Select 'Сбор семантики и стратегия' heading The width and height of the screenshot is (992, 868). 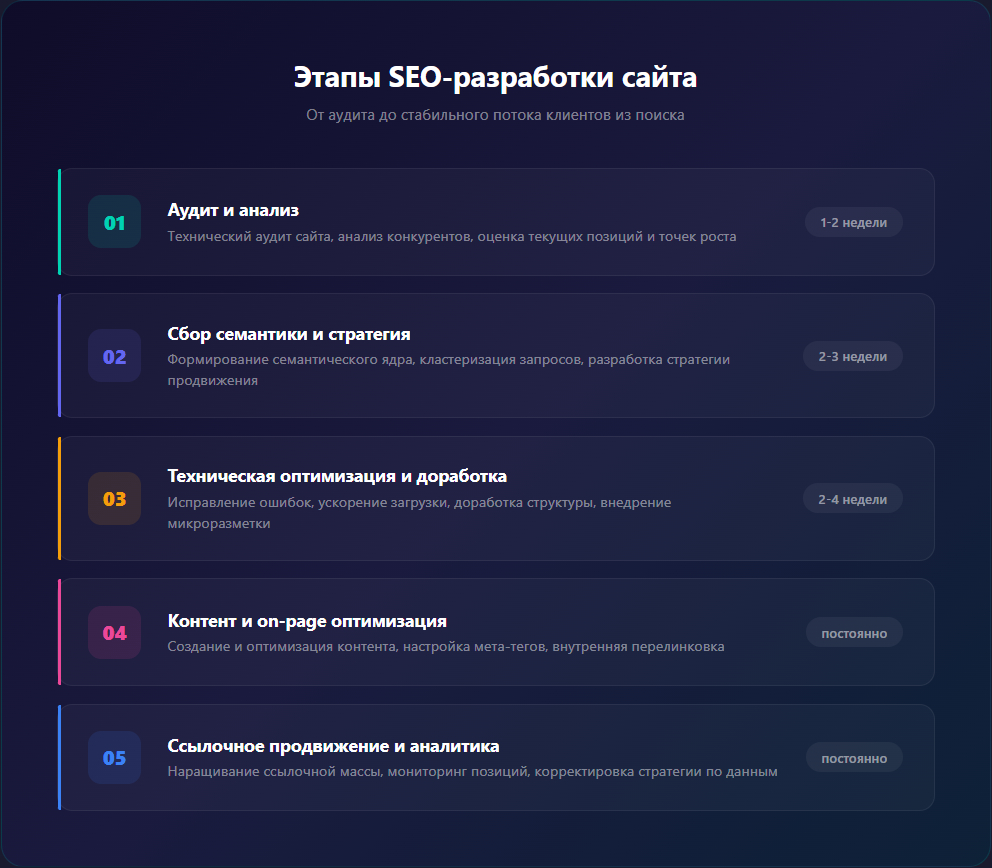tap(288, 334)
